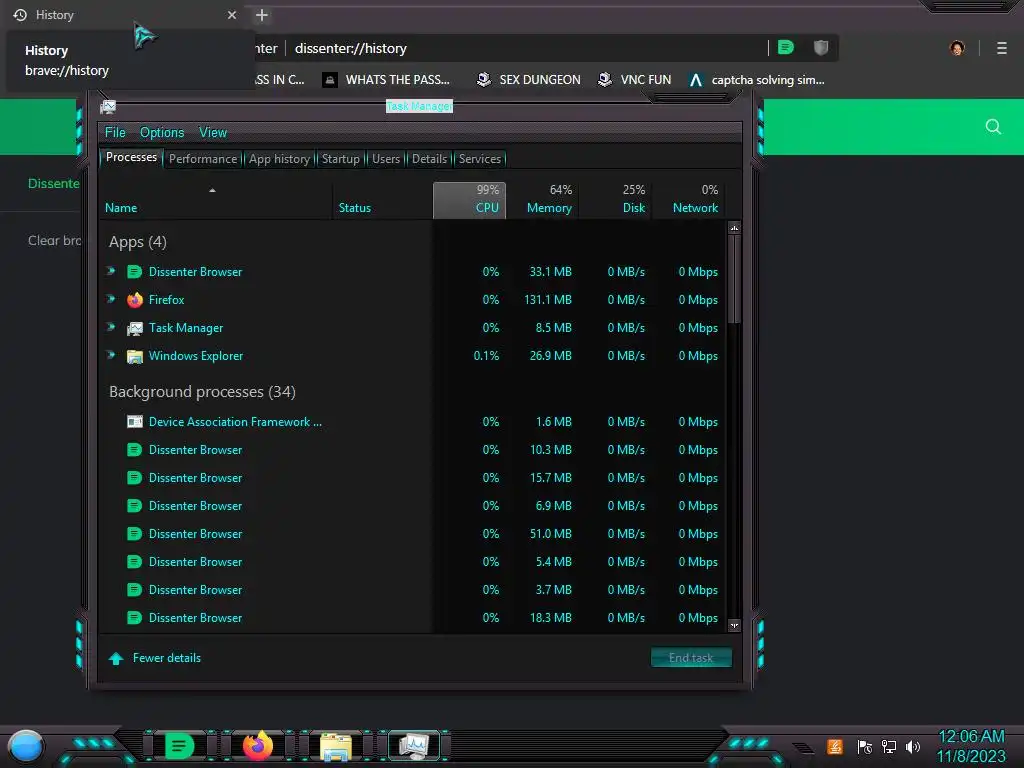Switch to the Users tab
Image resolution: width=1024 pixels, height=768 pixels.
(x=386, y=159)
